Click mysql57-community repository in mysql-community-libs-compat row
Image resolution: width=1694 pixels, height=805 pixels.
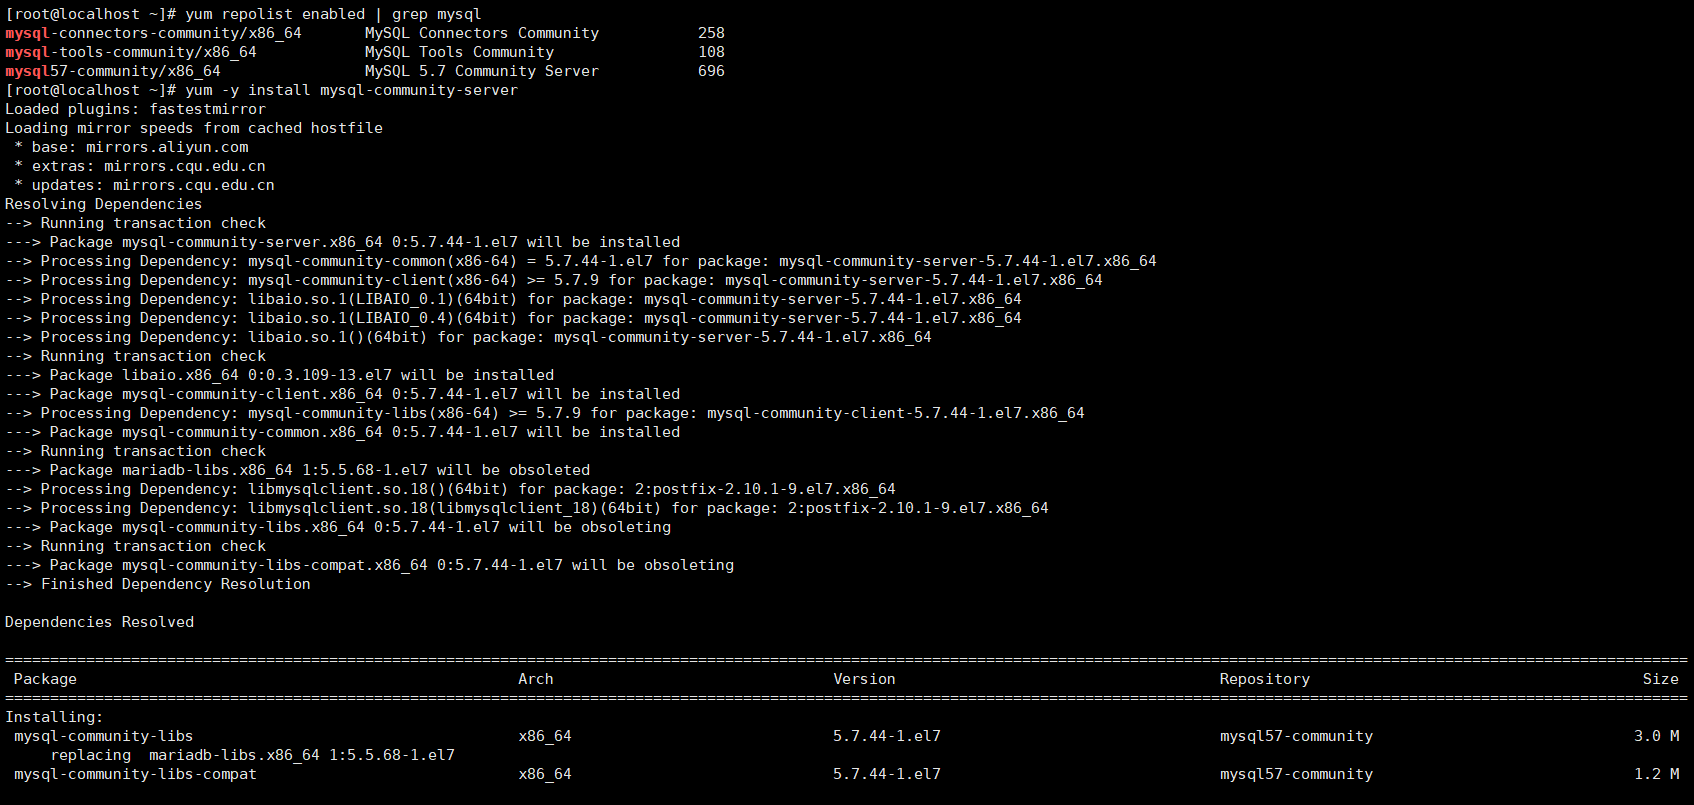tap(1296, 774)
